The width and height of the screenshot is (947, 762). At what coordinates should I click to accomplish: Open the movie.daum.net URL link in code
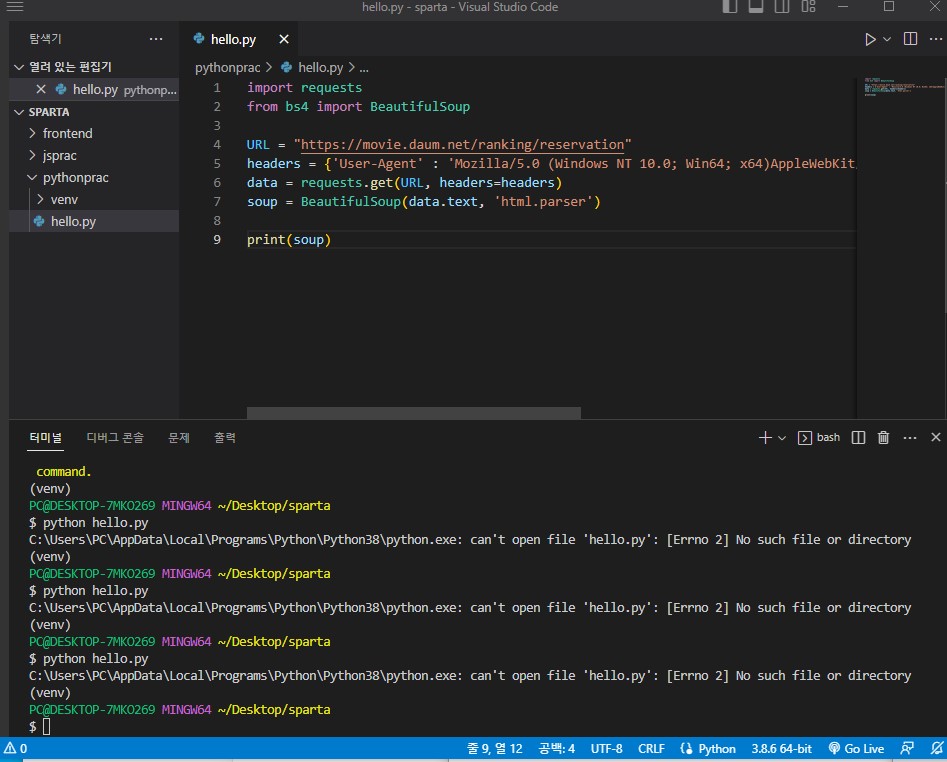(x=462, y=145)
